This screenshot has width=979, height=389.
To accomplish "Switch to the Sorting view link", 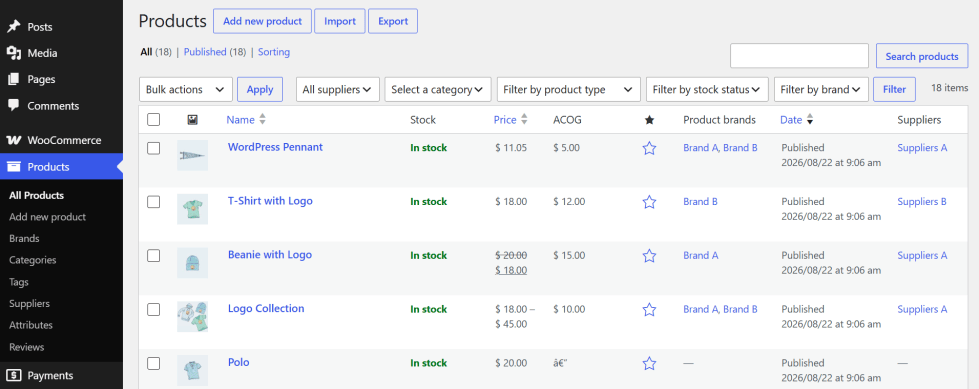I will click(x=273, y=52).
